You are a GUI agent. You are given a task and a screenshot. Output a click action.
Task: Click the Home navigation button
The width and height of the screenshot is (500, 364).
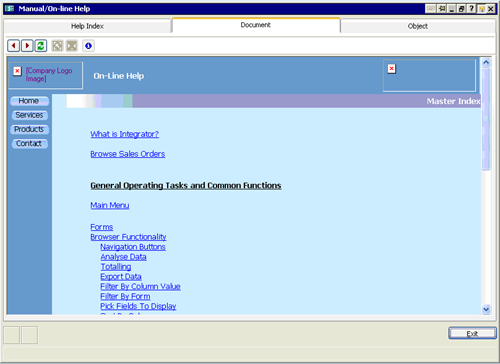(x=29, y=101)
